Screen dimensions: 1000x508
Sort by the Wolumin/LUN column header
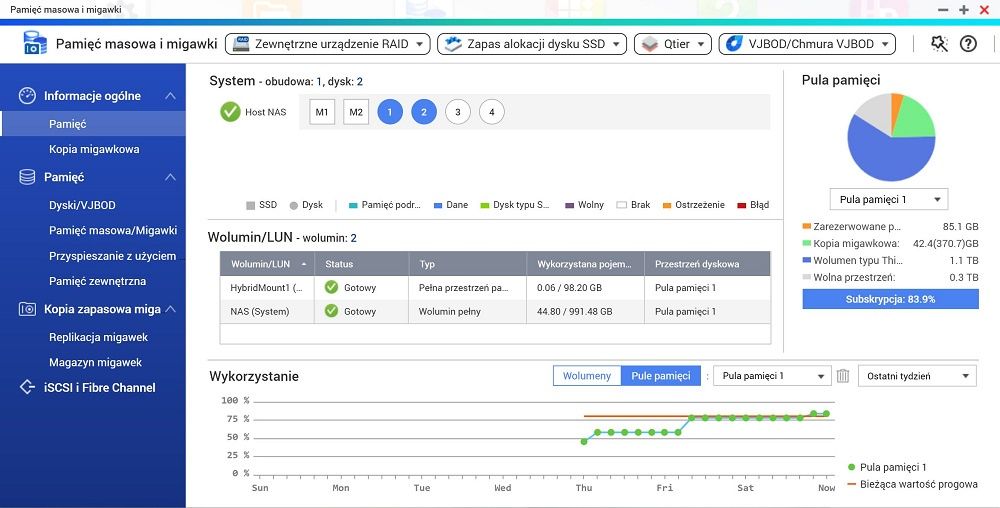pos(267,264)
